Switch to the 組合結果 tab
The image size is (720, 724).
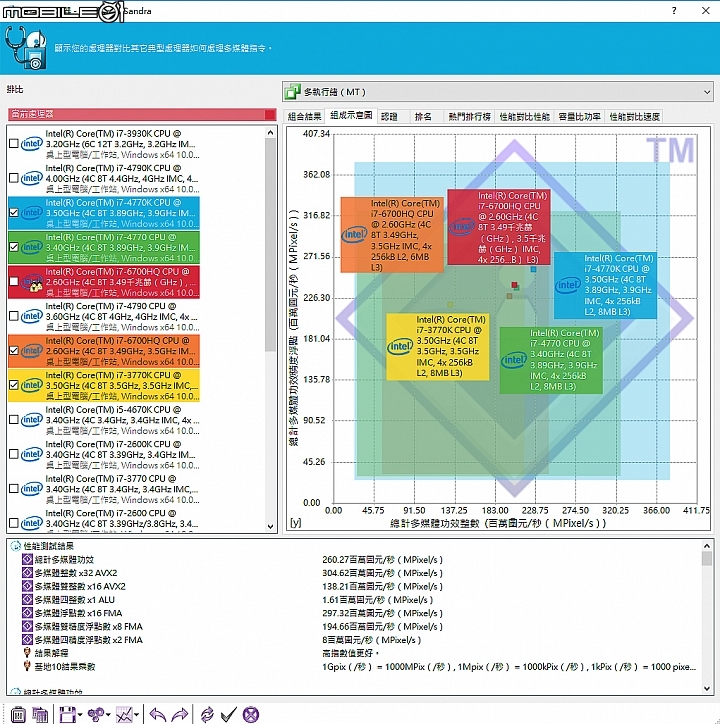(x=304, y=116)
